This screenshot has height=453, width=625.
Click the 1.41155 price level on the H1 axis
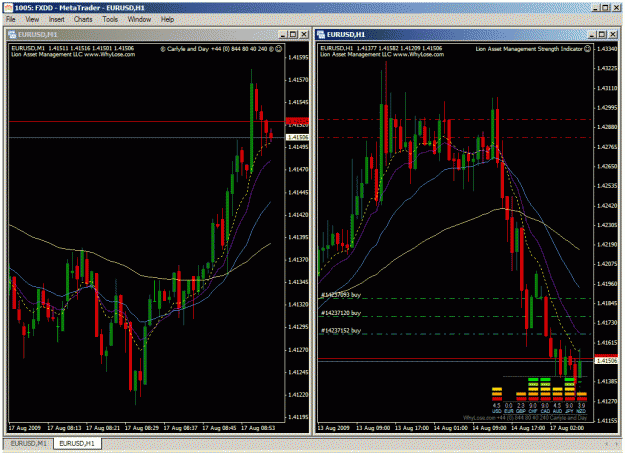607,421
